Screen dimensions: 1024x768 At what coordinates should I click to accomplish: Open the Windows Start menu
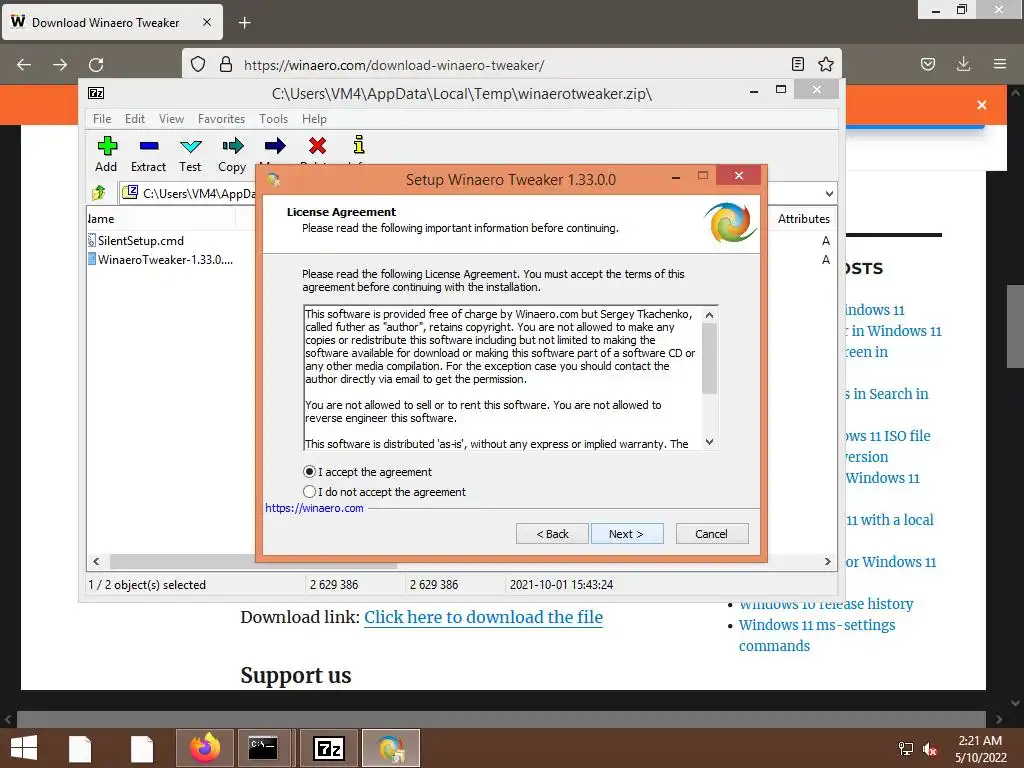(24, 748)
